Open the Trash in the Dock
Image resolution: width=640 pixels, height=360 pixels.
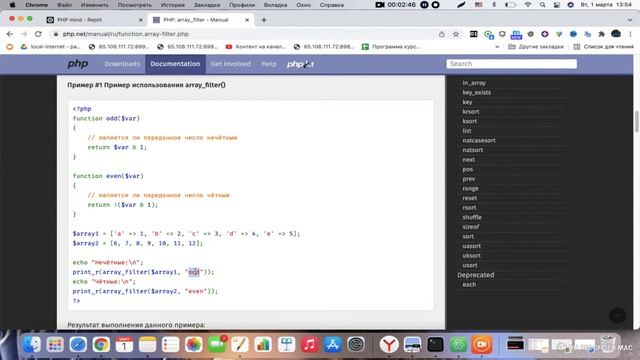[x=608, y=345]
